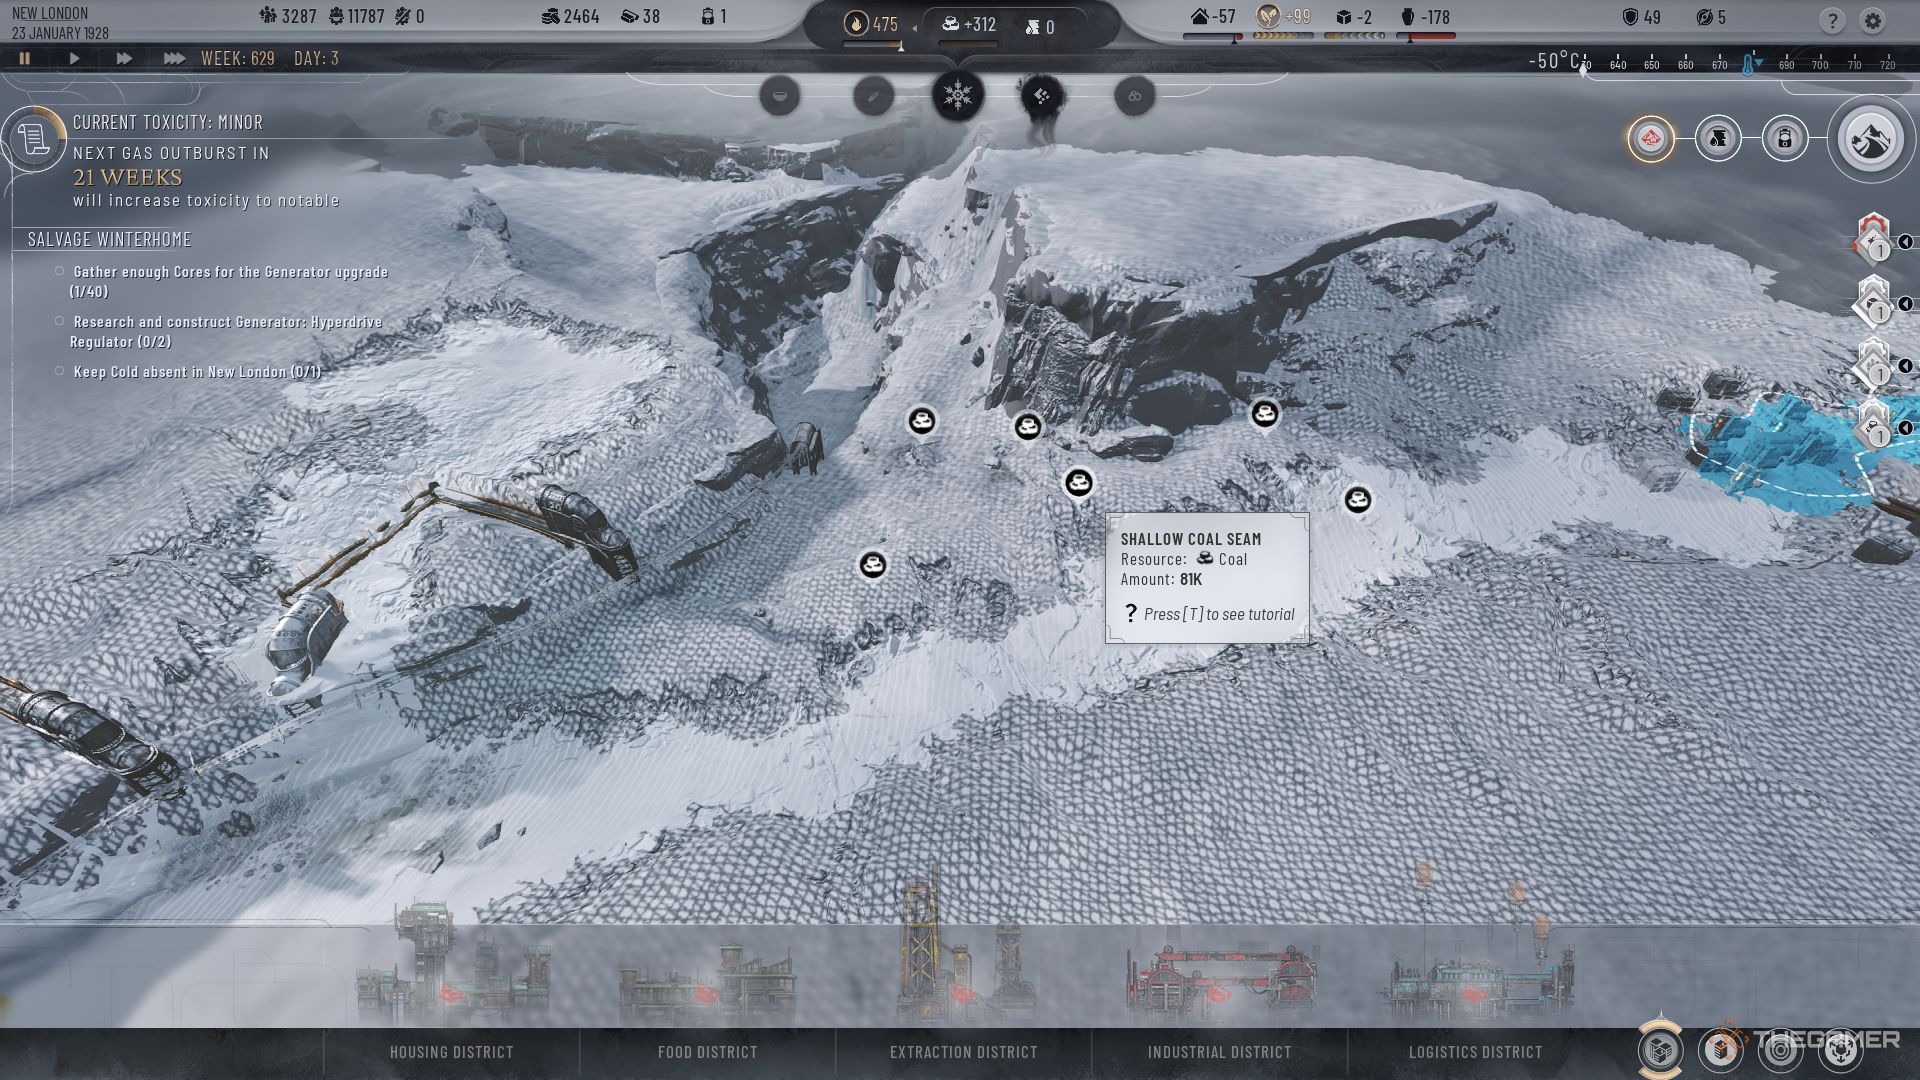The height and width of the screenshot is (1080, 1920).
Task: Expand the bottom side notification arrow
Action: [1906, 428]
